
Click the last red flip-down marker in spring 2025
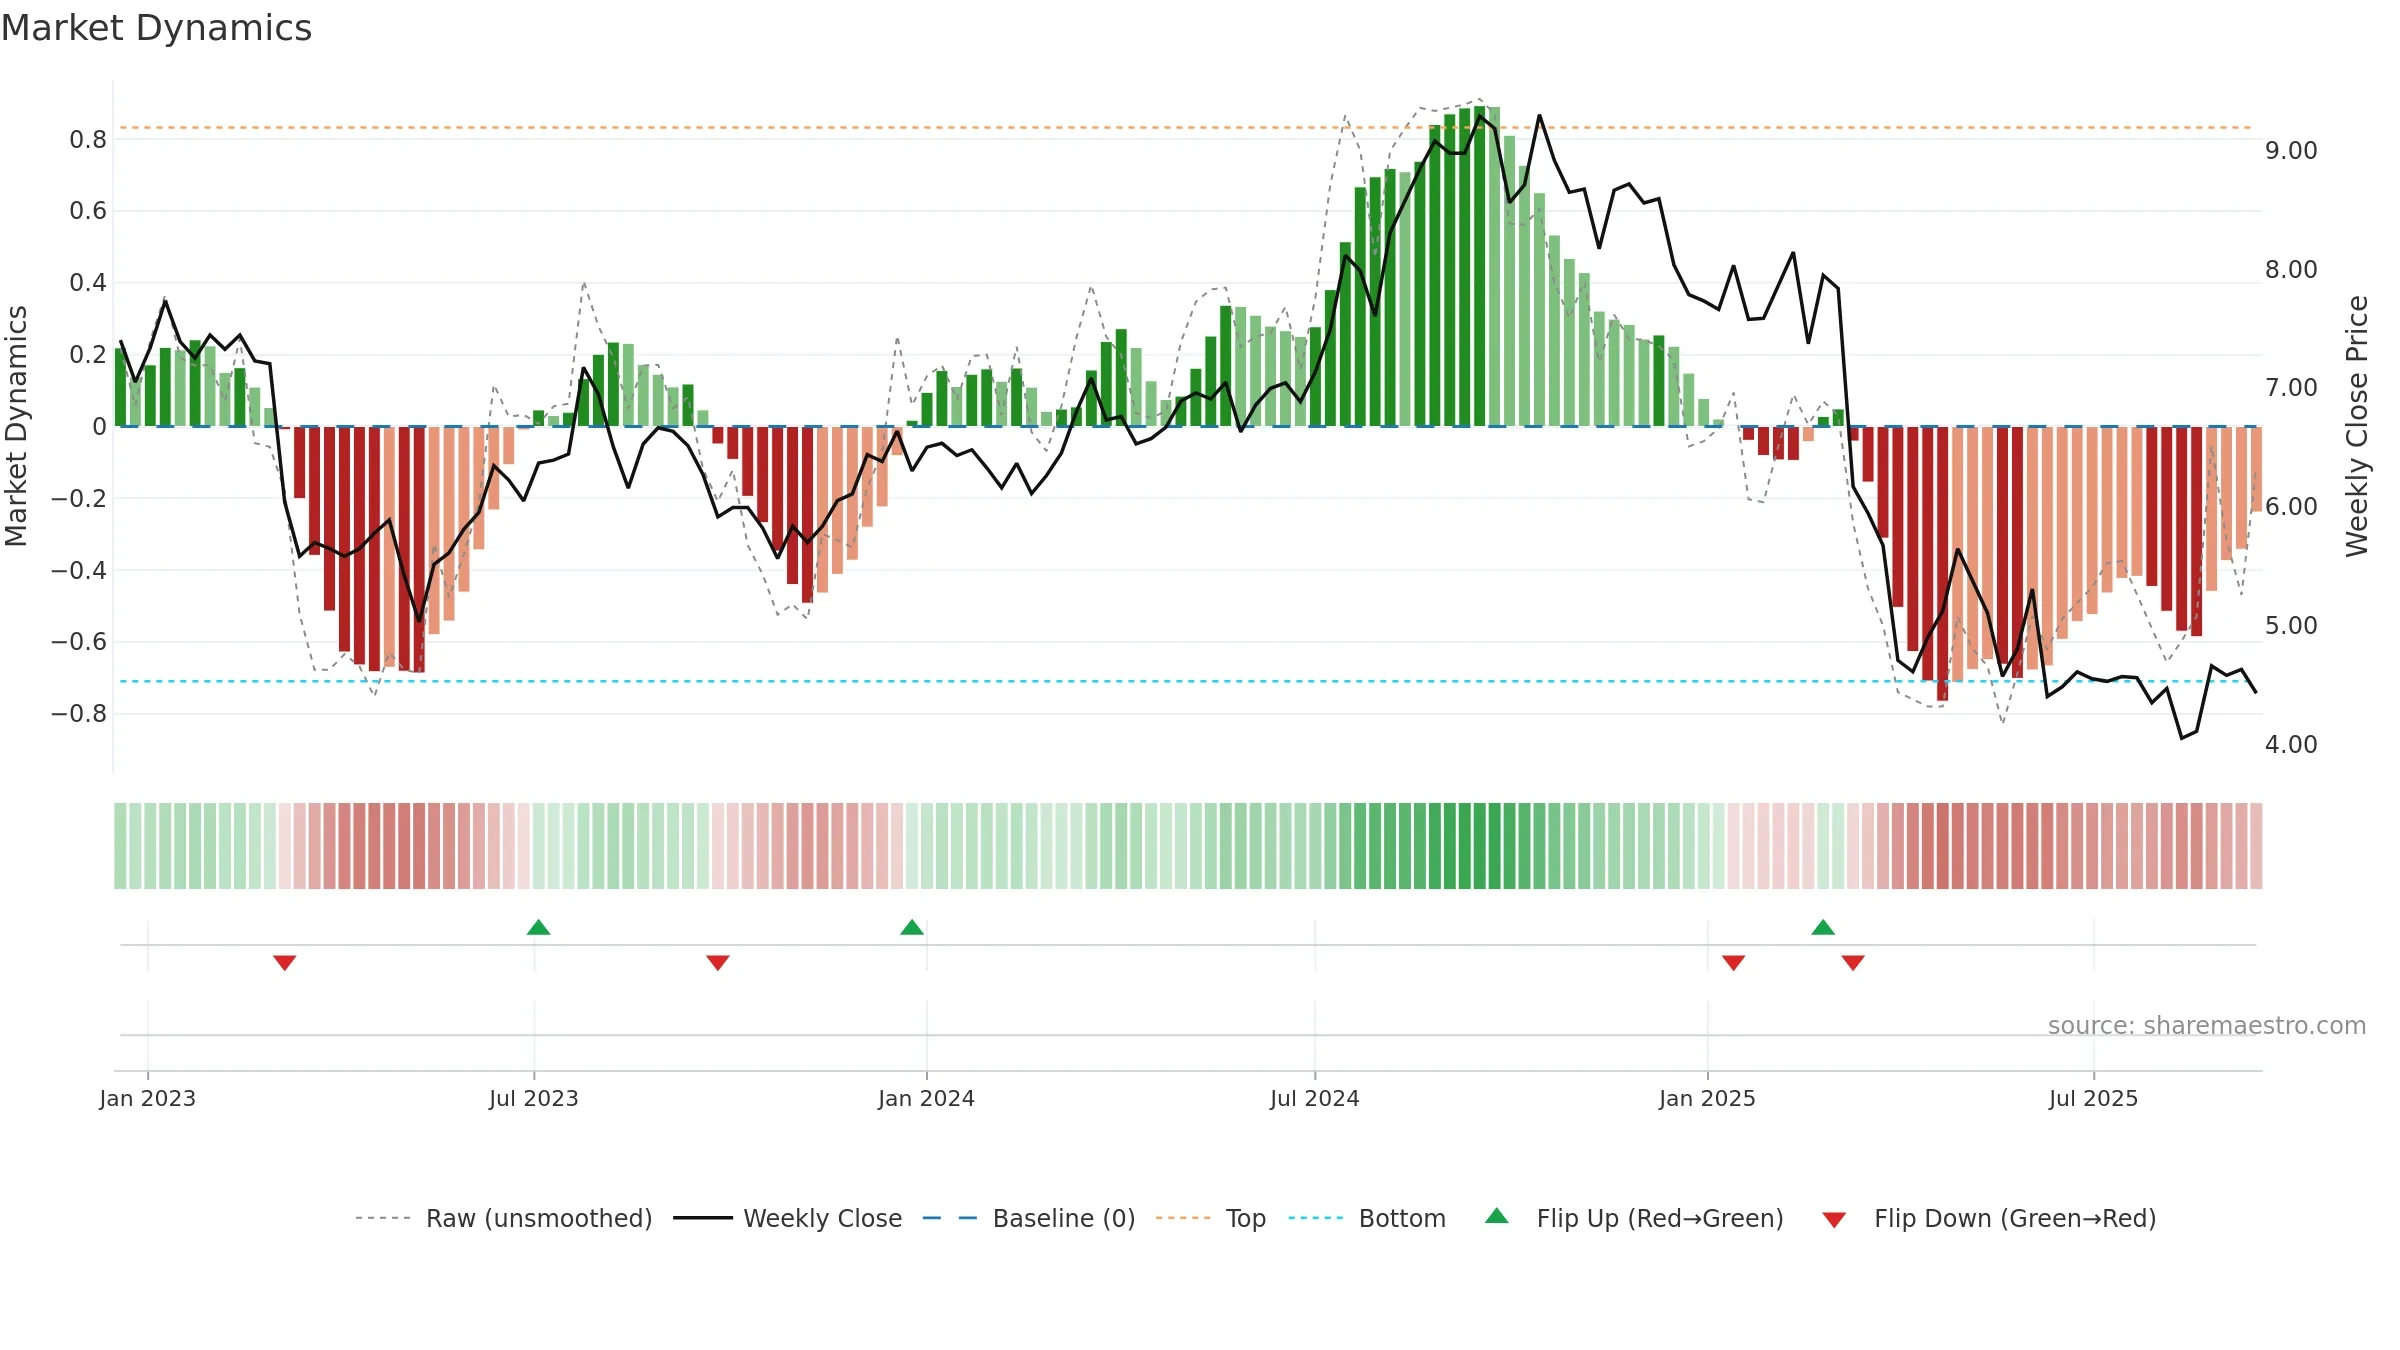[1853, 963]
